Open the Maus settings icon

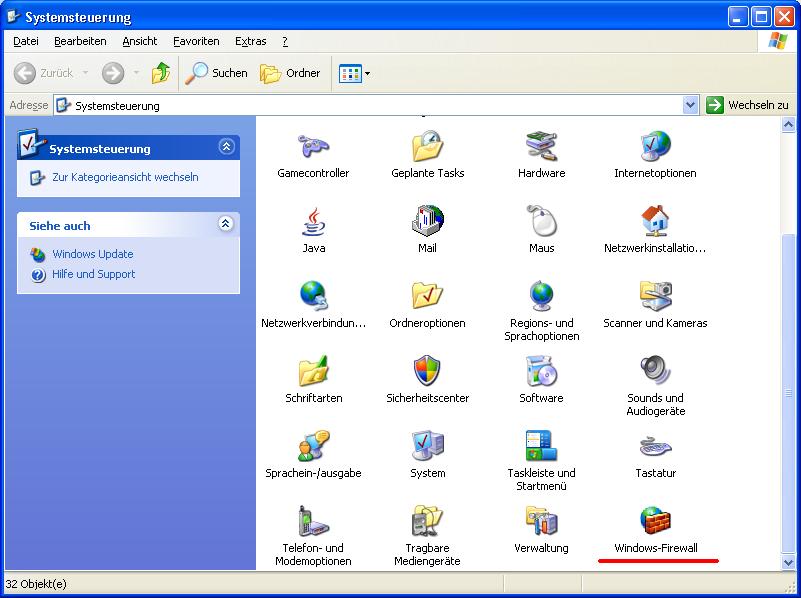point(541,221)
